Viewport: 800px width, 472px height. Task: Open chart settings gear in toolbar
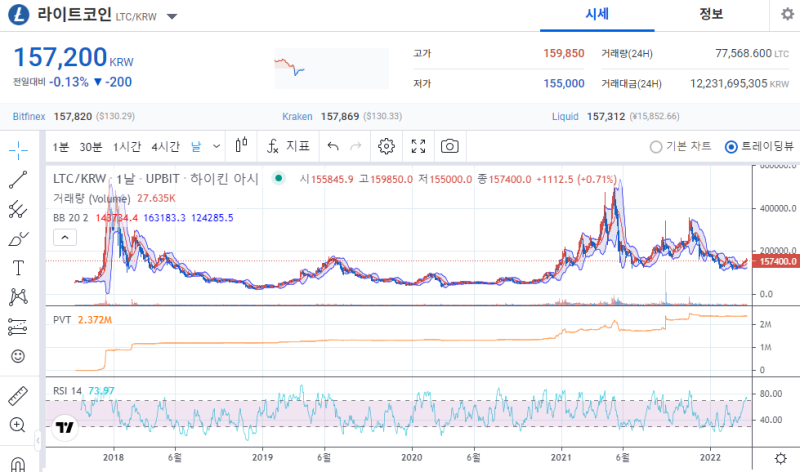pos(386,146)
